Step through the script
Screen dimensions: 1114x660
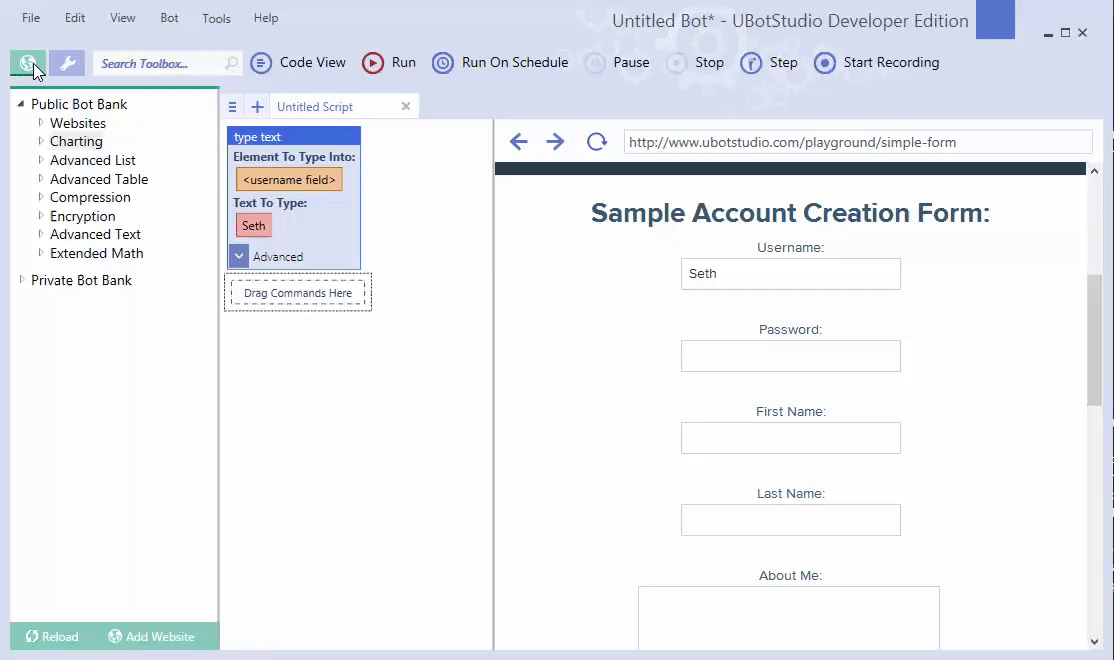pos(769,63)
